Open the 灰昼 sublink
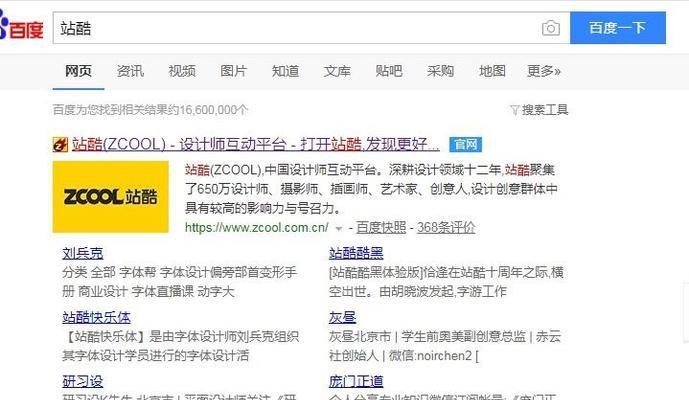This screenshot has width=689, height=400. (x=342, y=317)
